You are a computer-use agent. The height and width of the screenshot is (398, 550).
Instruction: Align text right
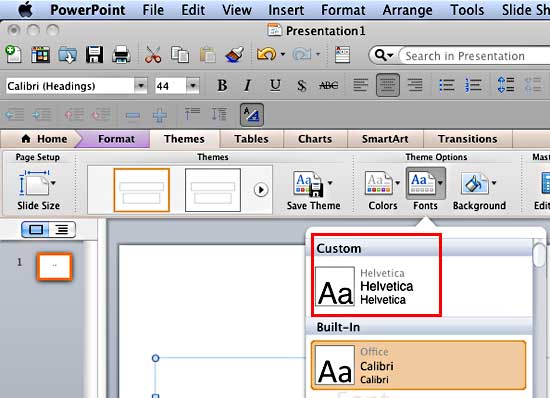(415, 85)
